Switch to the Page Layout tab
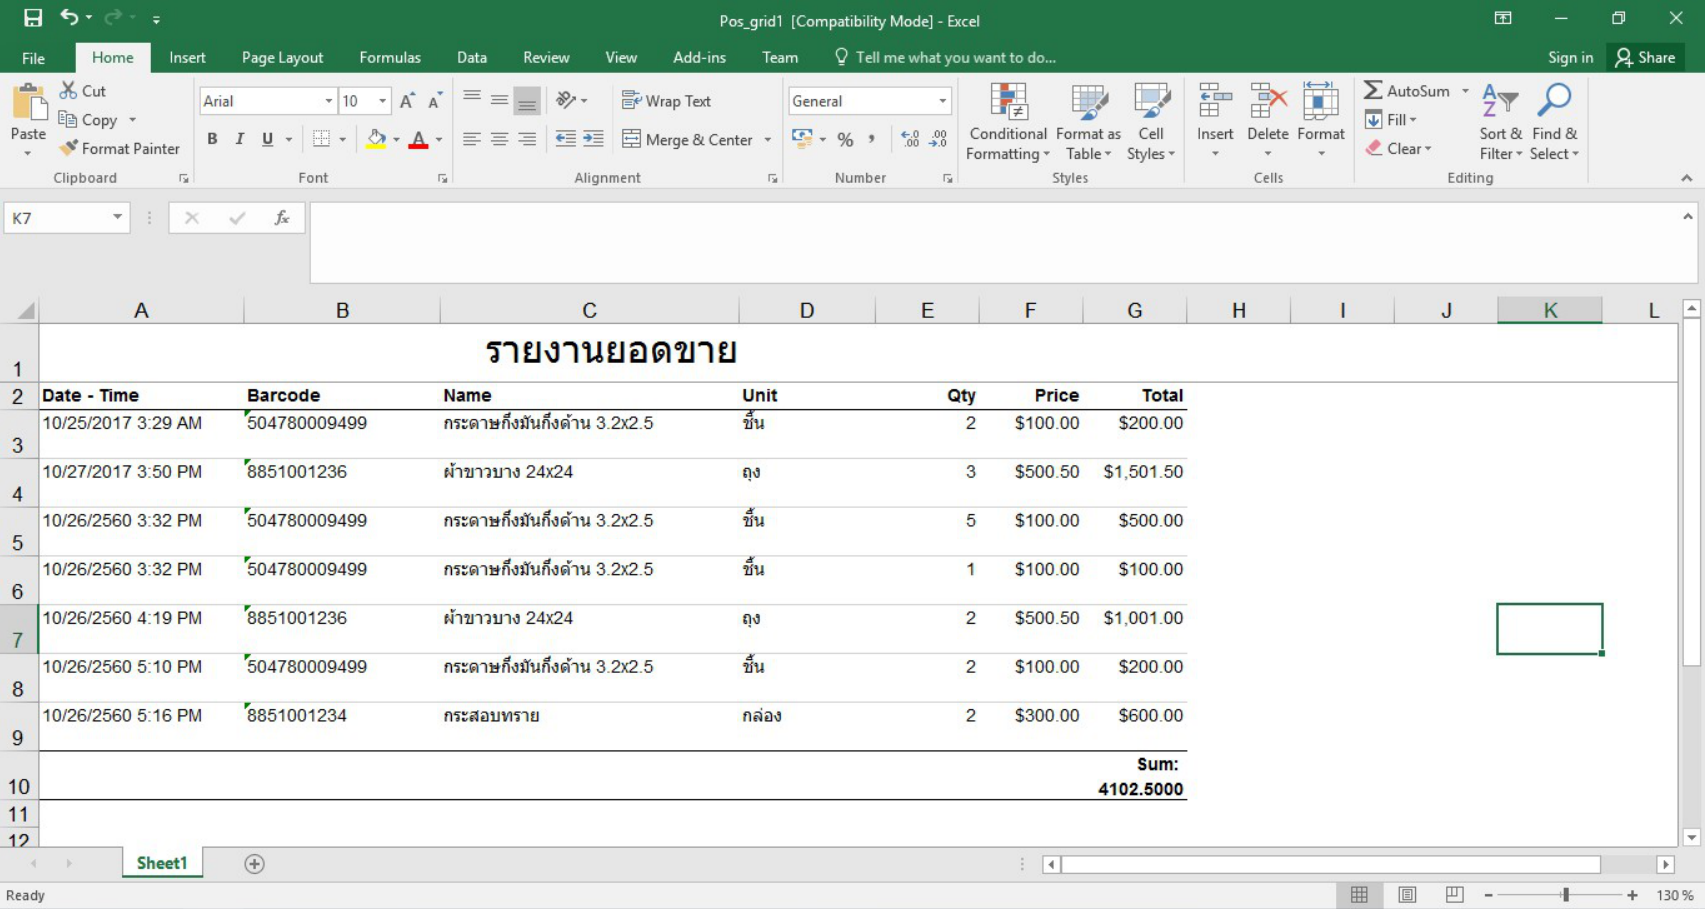This screenshot has height=909, width=1705. (282, 58)
